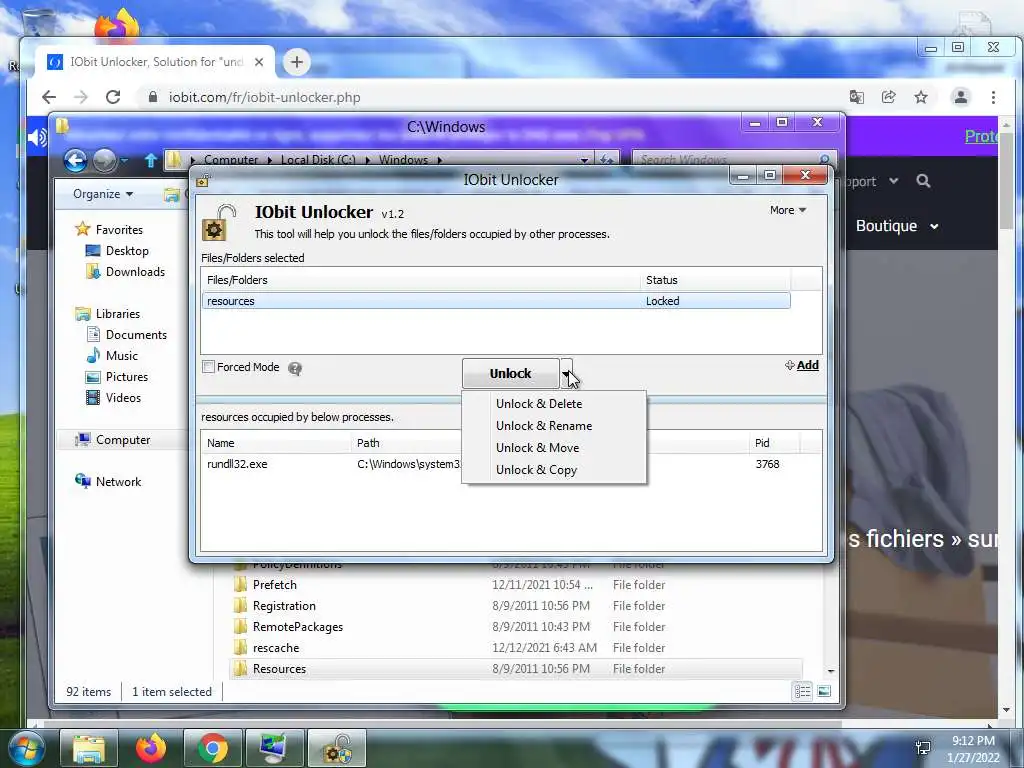Click Explorer window scrollbar down arrow

[x=831, y=671]
